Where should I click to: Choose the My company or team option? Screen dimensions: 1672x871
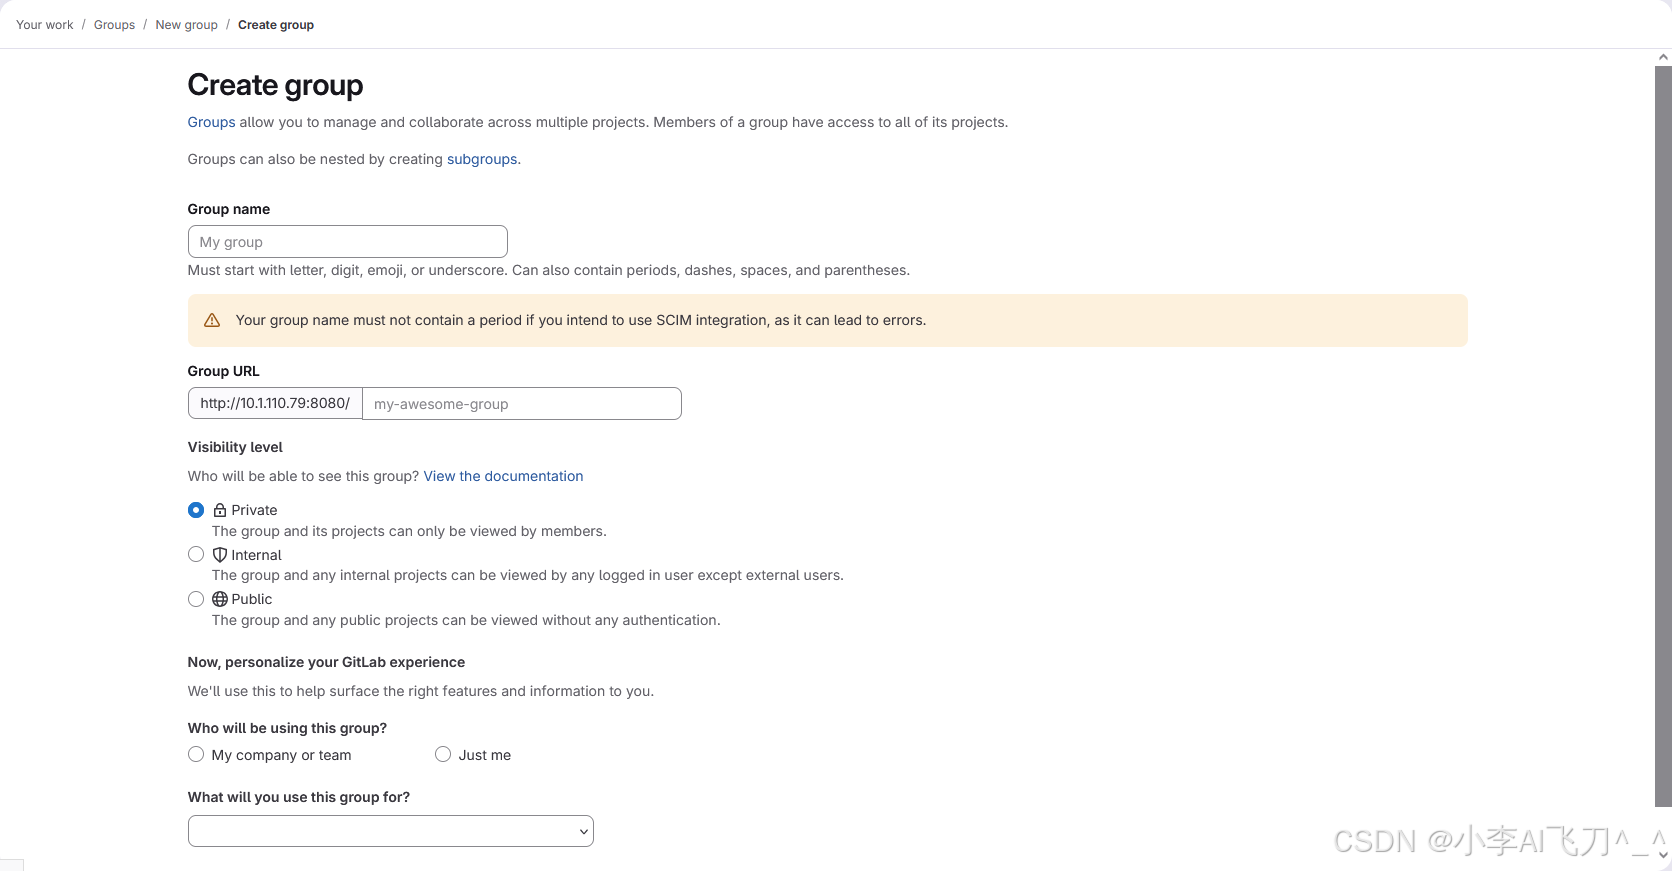pyautogui.click(x=196, y=755)
